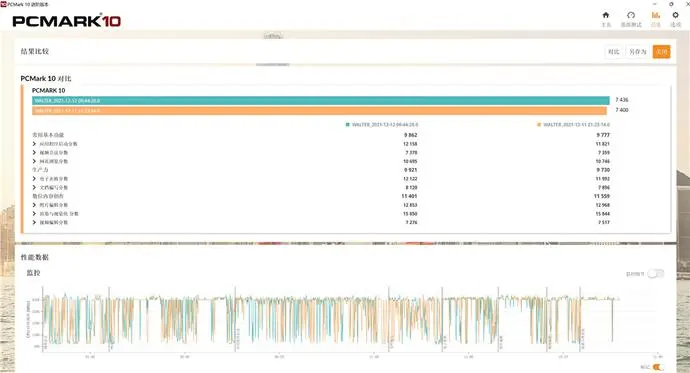Click the small PCMark app icon in title bar
The image size is (690, 373).
(4, 4)
